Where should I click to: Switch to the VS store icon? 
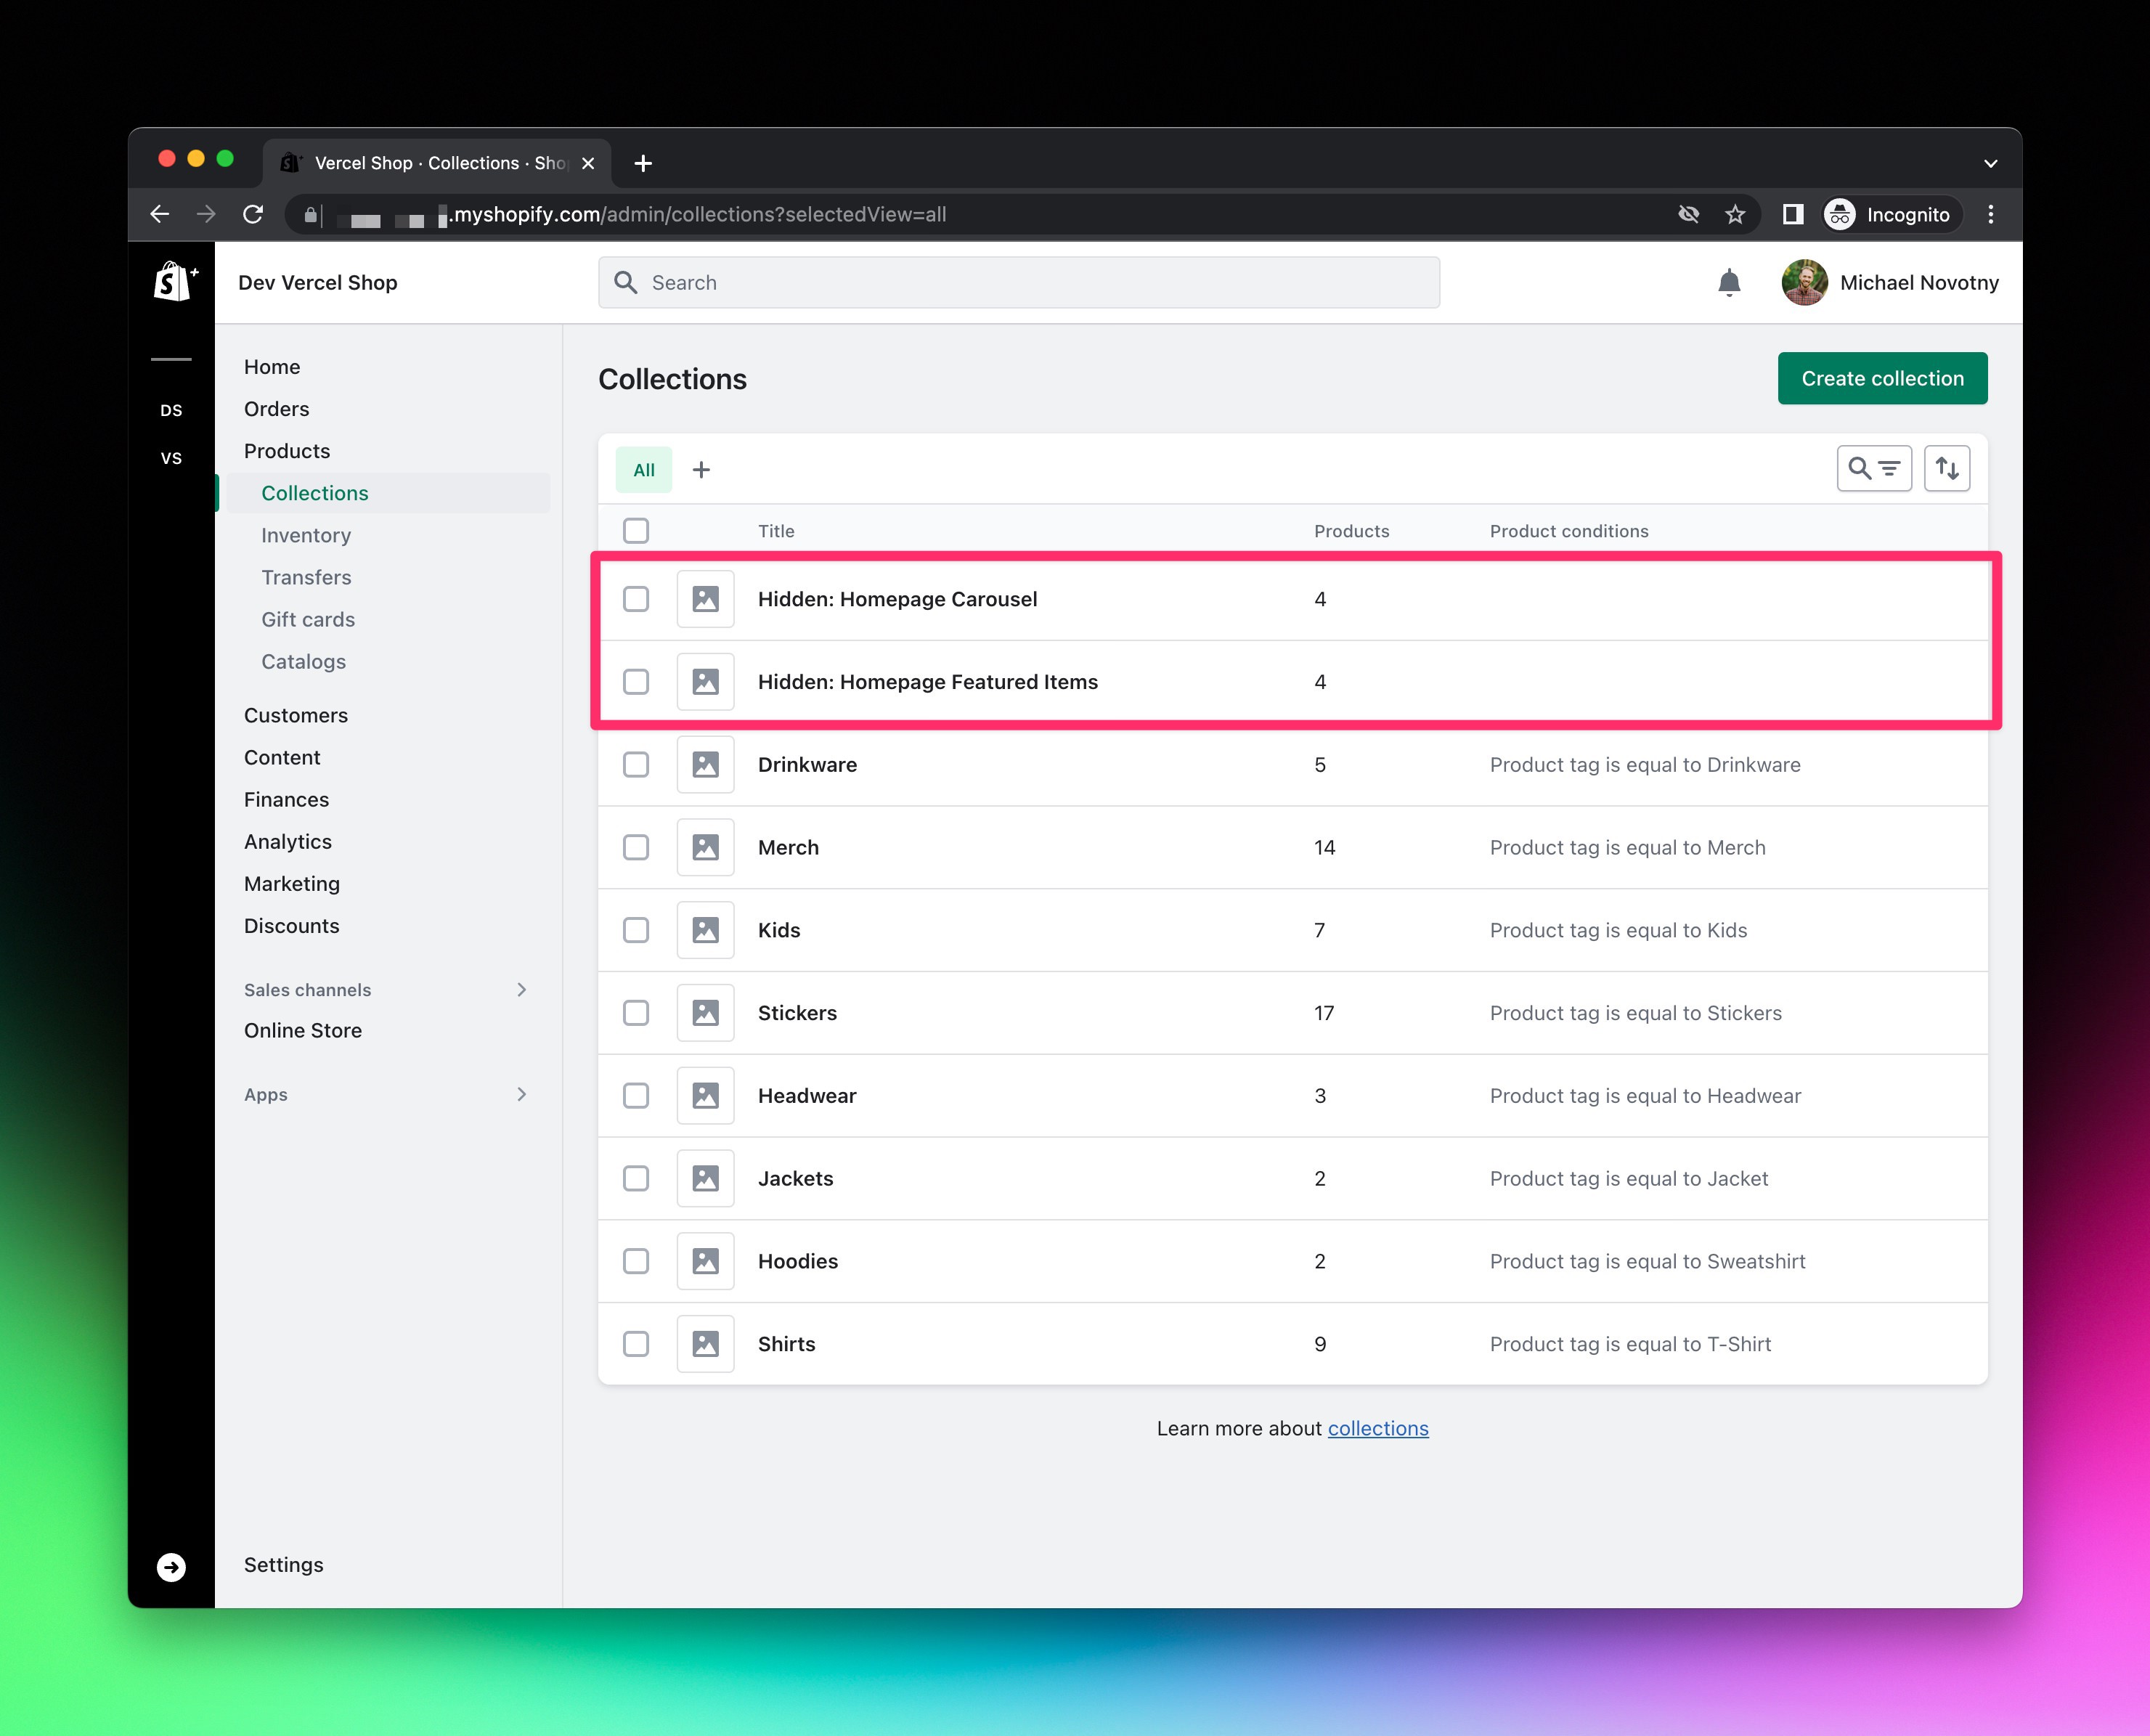pyautogui.click(x=171, y=458)
